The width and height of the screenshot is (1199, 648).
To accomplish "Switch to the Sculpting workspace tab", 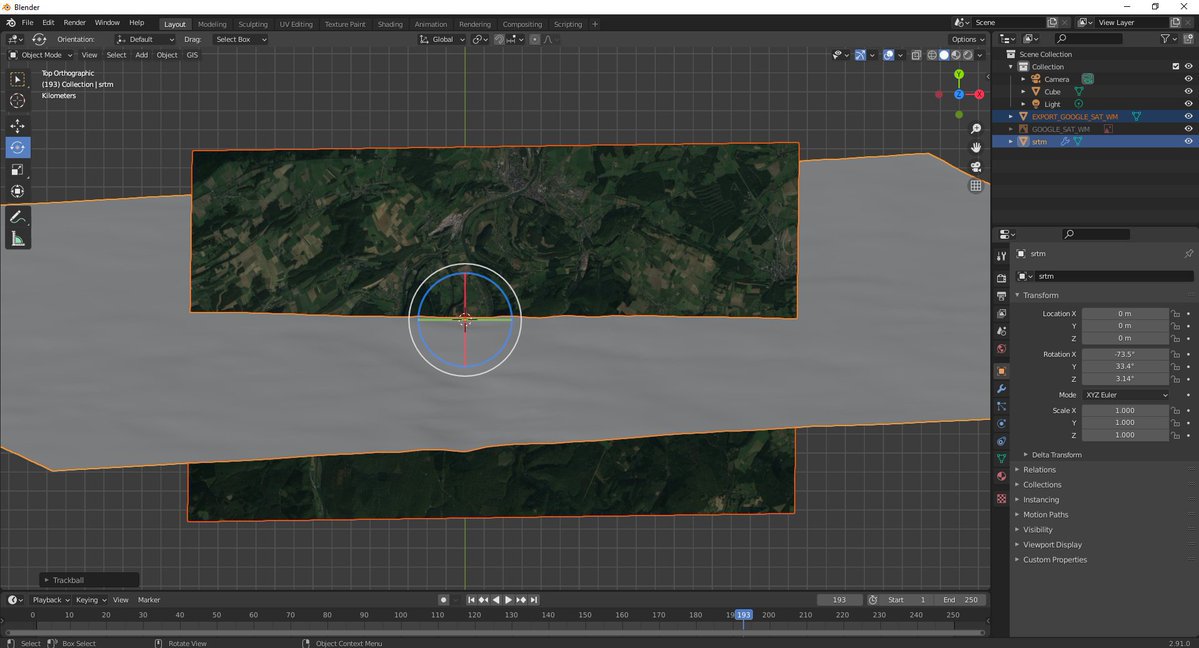I will (x=252, y=23).
